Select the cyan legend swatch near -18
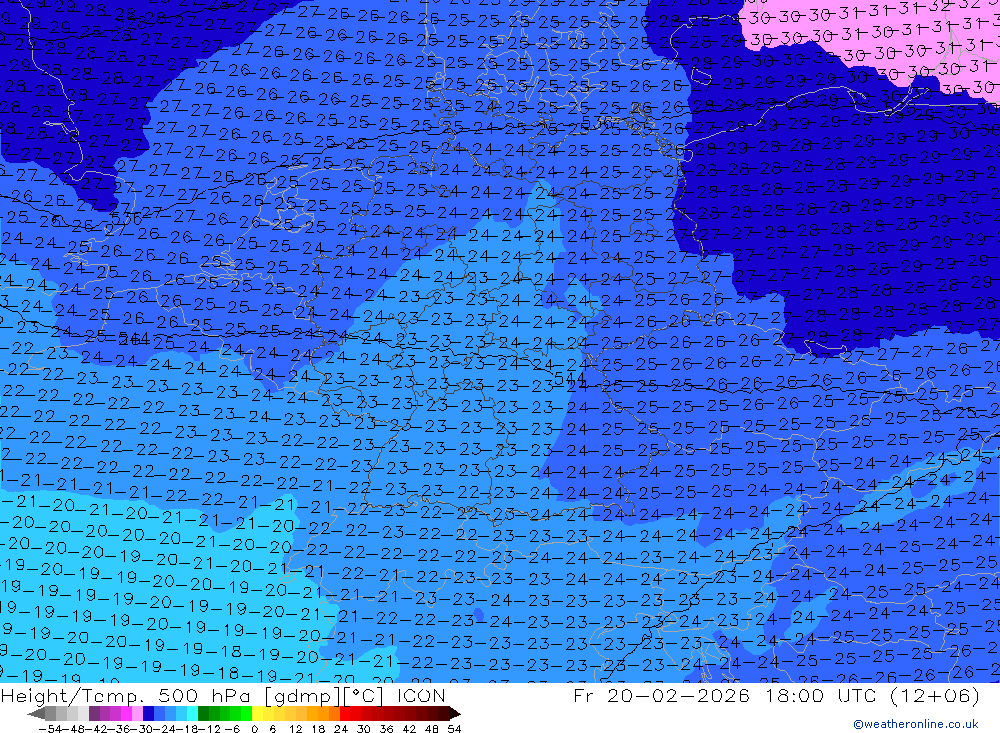 tap(192, 713)
